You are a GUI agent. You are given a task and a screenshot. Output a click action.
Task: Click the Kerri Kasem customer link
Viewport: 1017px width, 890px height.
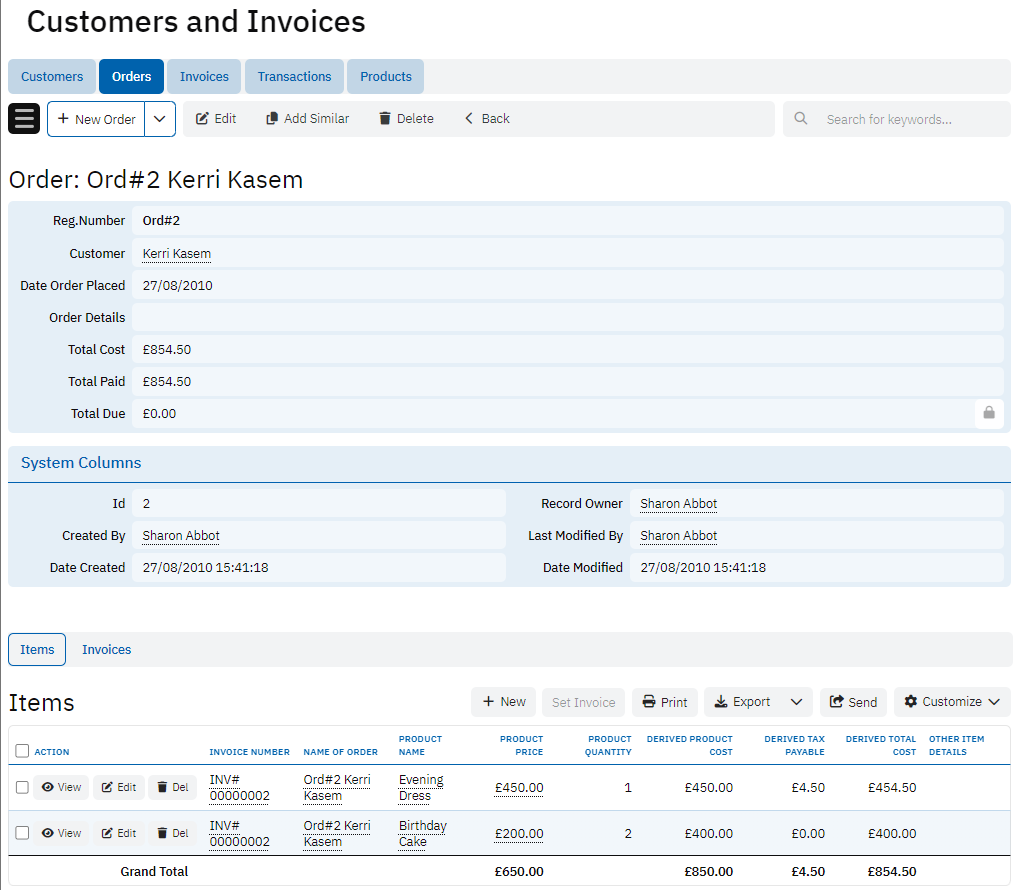pos(176,254)
